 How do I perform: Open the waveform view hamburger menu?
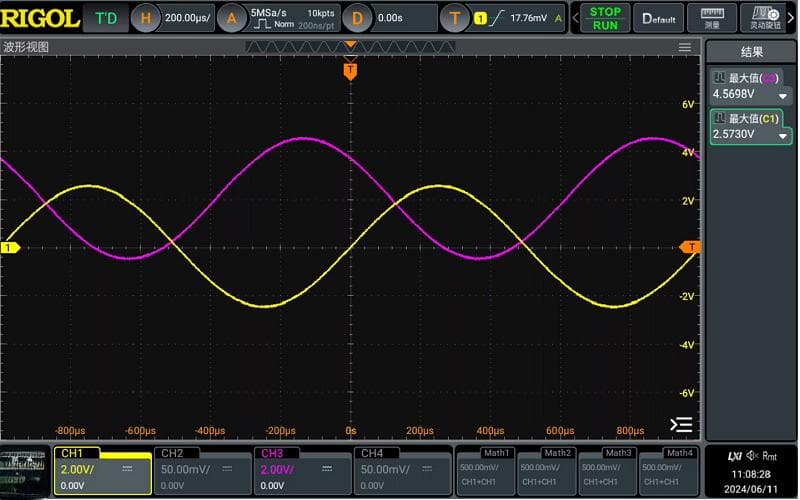tap(685, 47)
